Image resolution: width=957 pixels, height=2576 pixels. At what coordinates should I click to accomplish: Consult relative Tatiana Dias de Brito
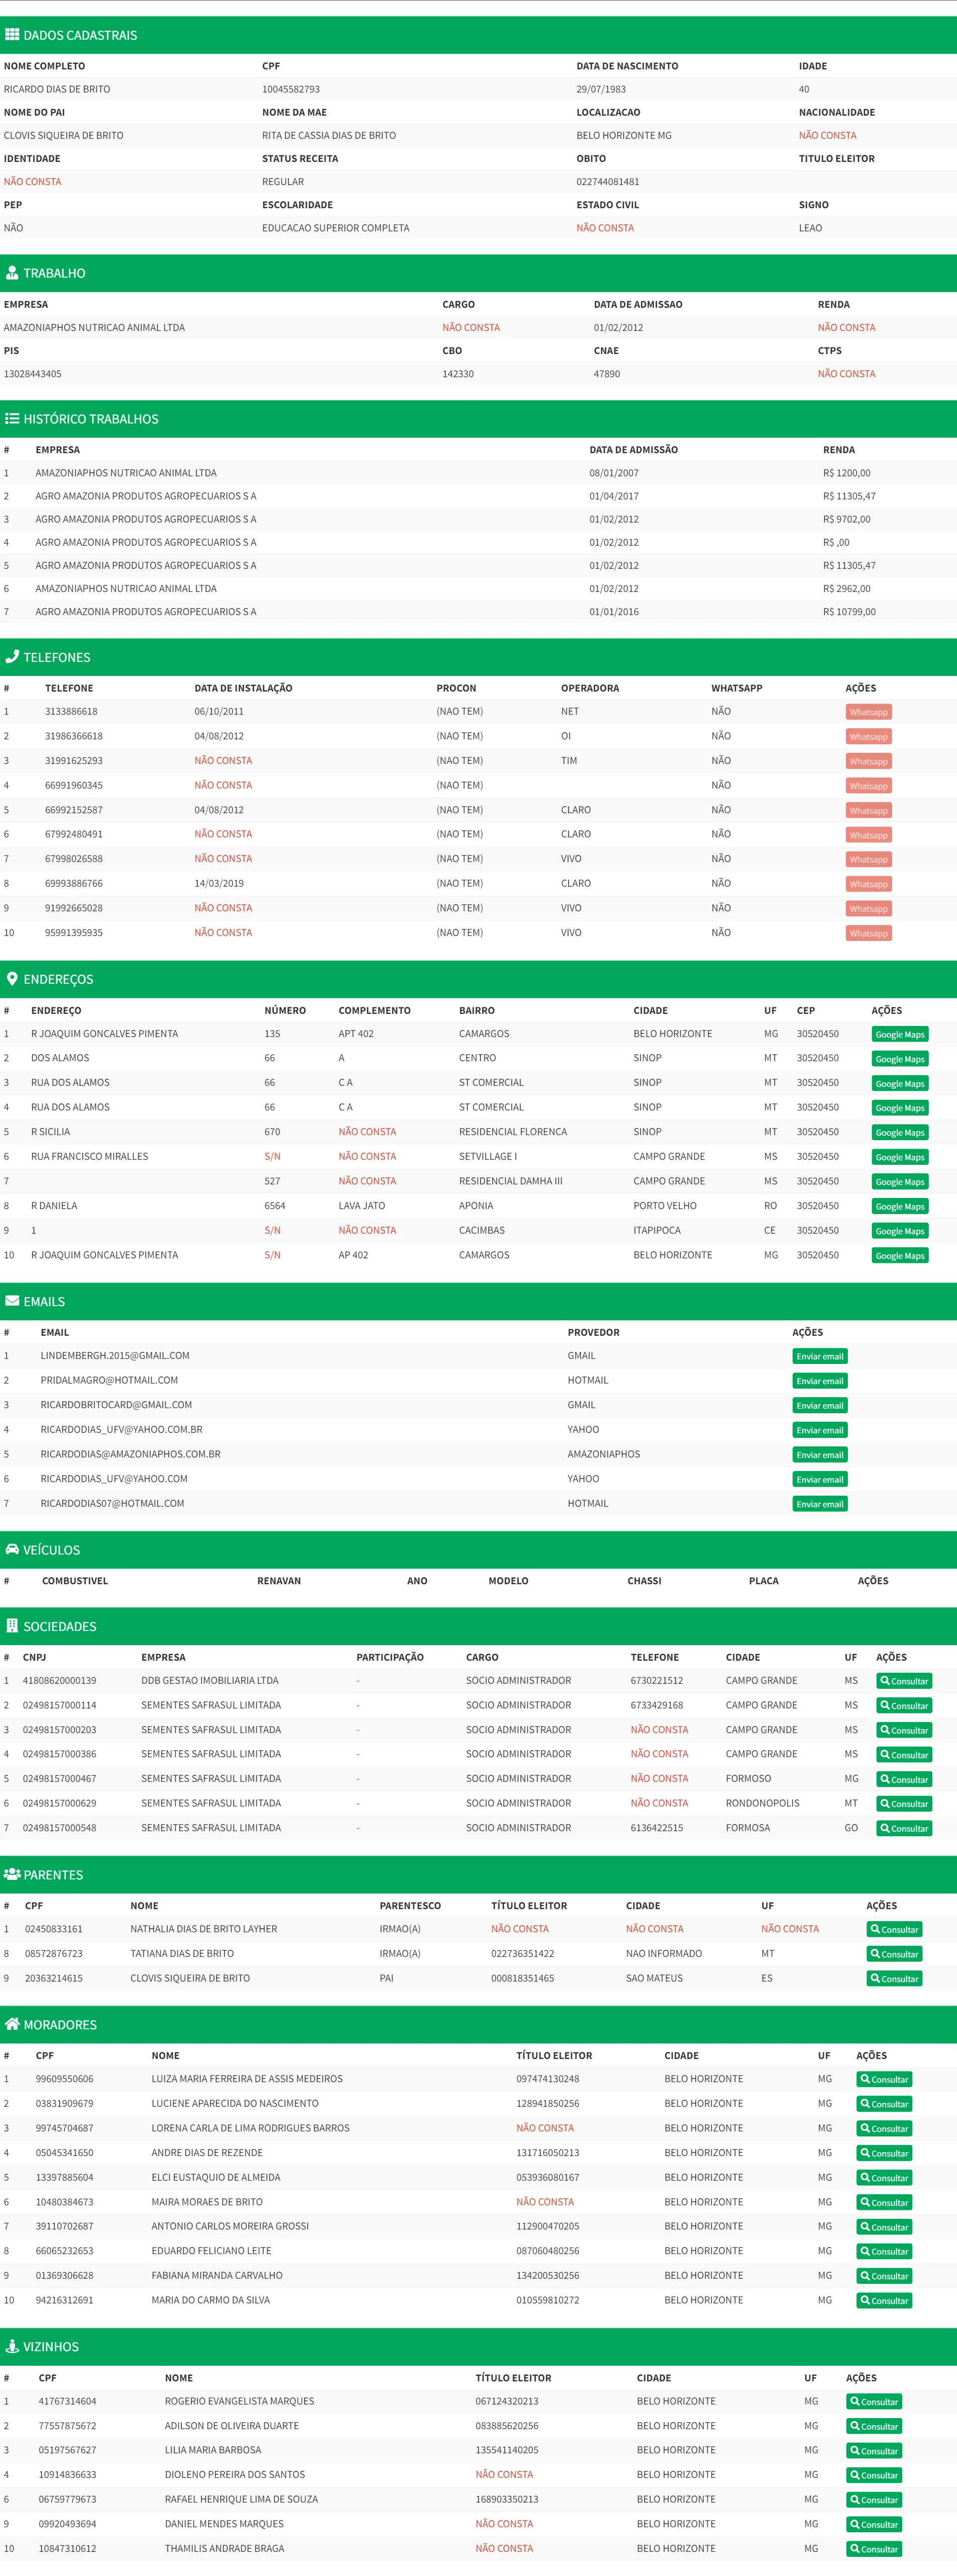click(x=894, y=1954)
